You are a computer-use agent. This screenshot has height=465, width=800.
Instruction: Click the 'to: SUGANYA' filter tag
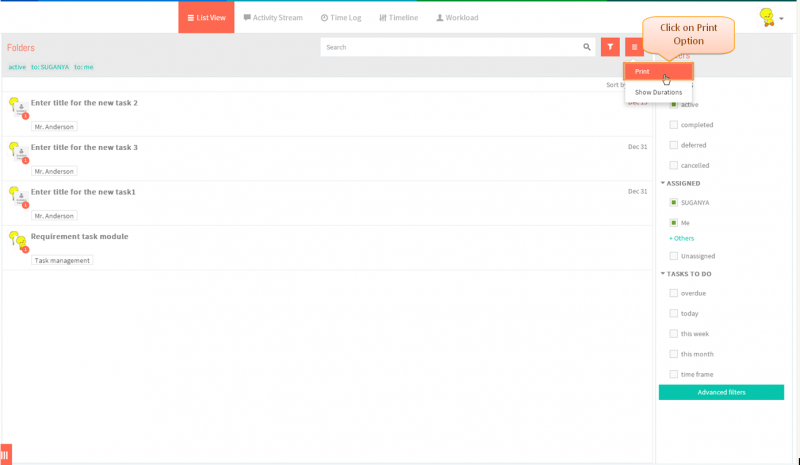coord(50,67)
